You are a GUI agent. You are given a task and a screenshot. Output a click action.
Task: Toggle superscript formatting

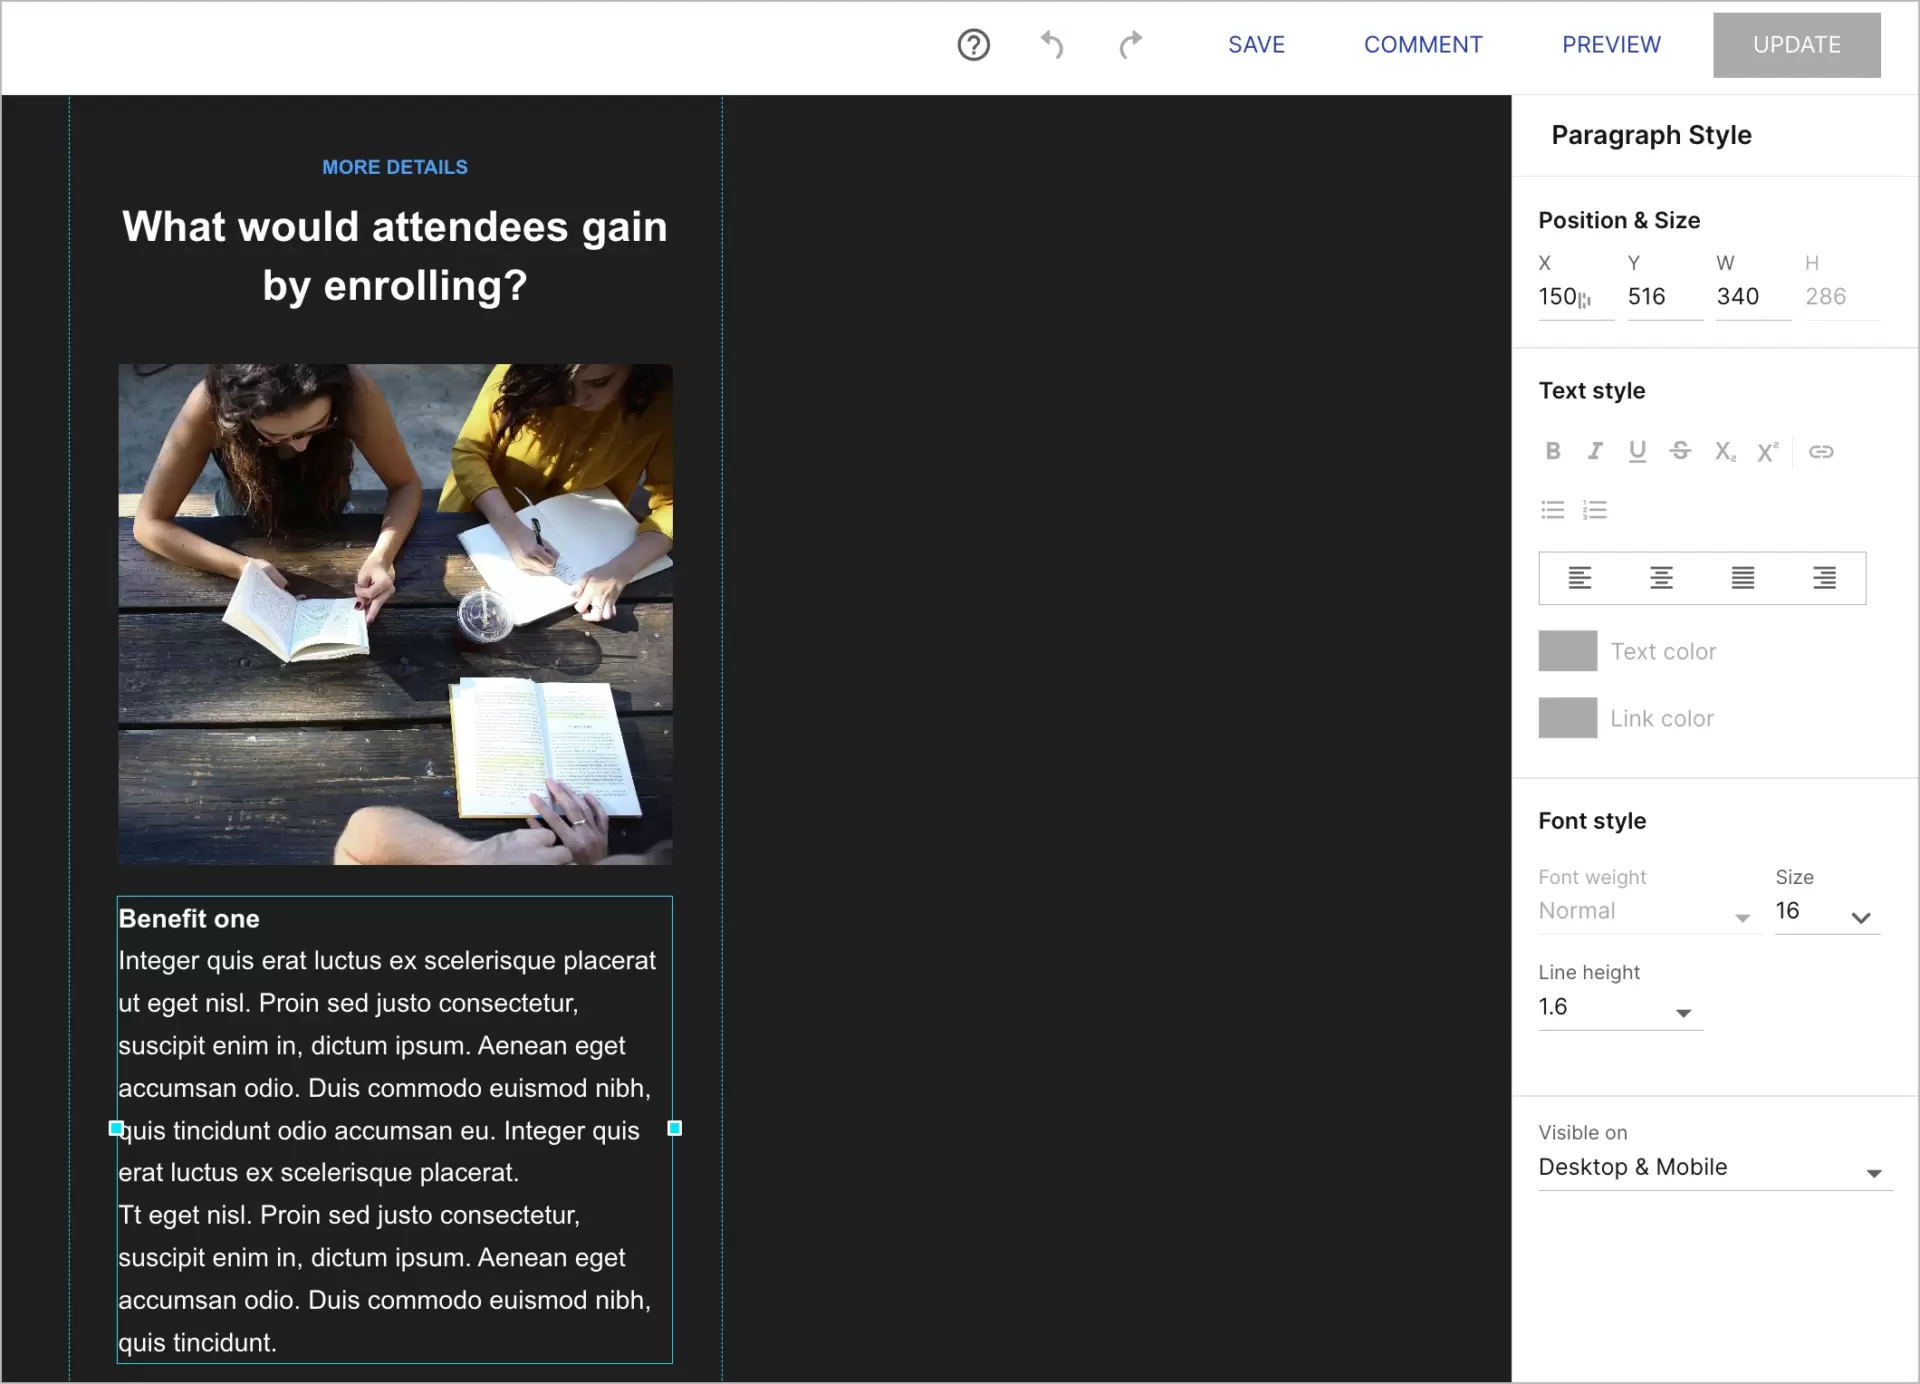(1767, 451)
